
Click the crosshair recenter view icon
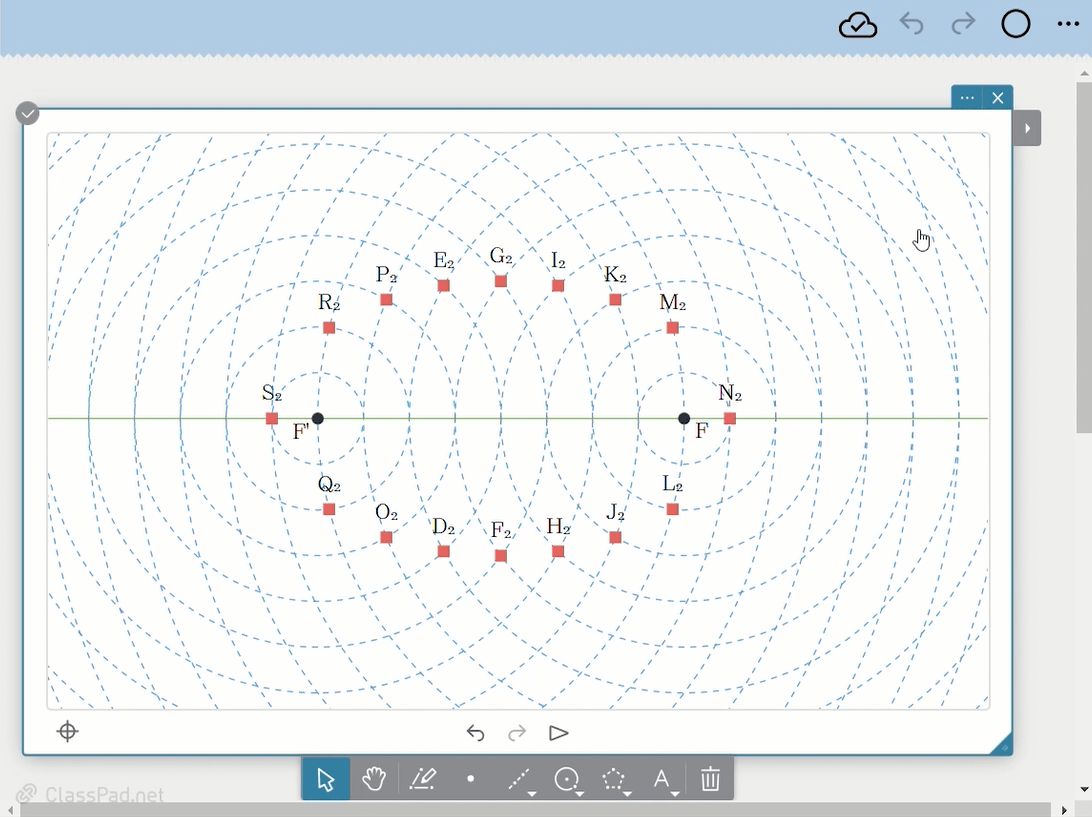point(68,732)
